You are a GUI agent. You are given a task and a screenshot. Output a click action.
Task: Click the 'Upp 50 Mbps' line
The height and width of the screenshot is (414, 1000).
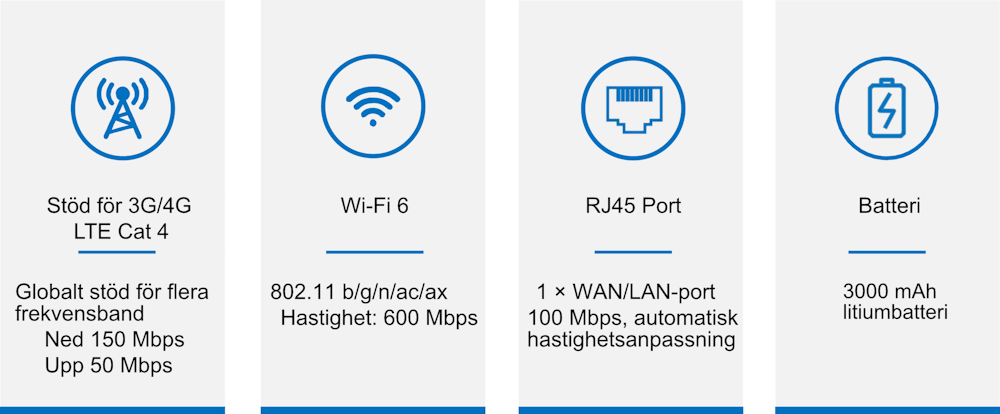tap(108, 366)
